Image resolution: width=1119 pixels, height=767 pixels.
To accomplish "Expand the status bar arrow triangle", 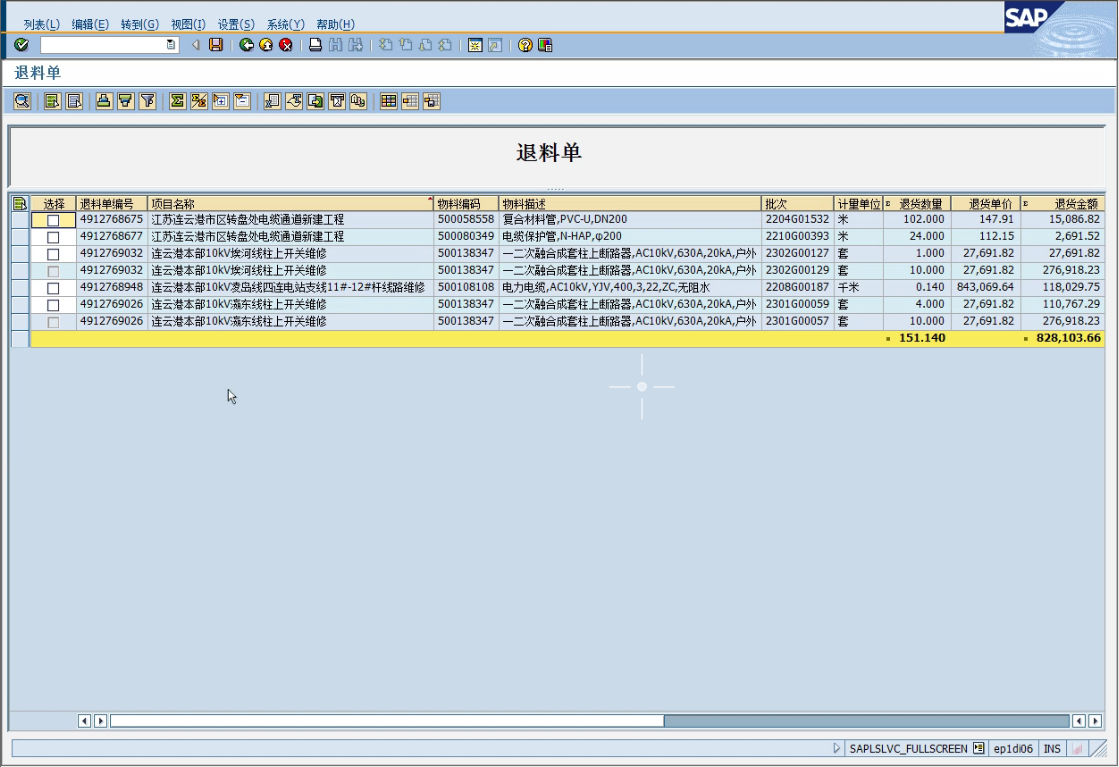I will pyautogui.click(x=837, y=748).
